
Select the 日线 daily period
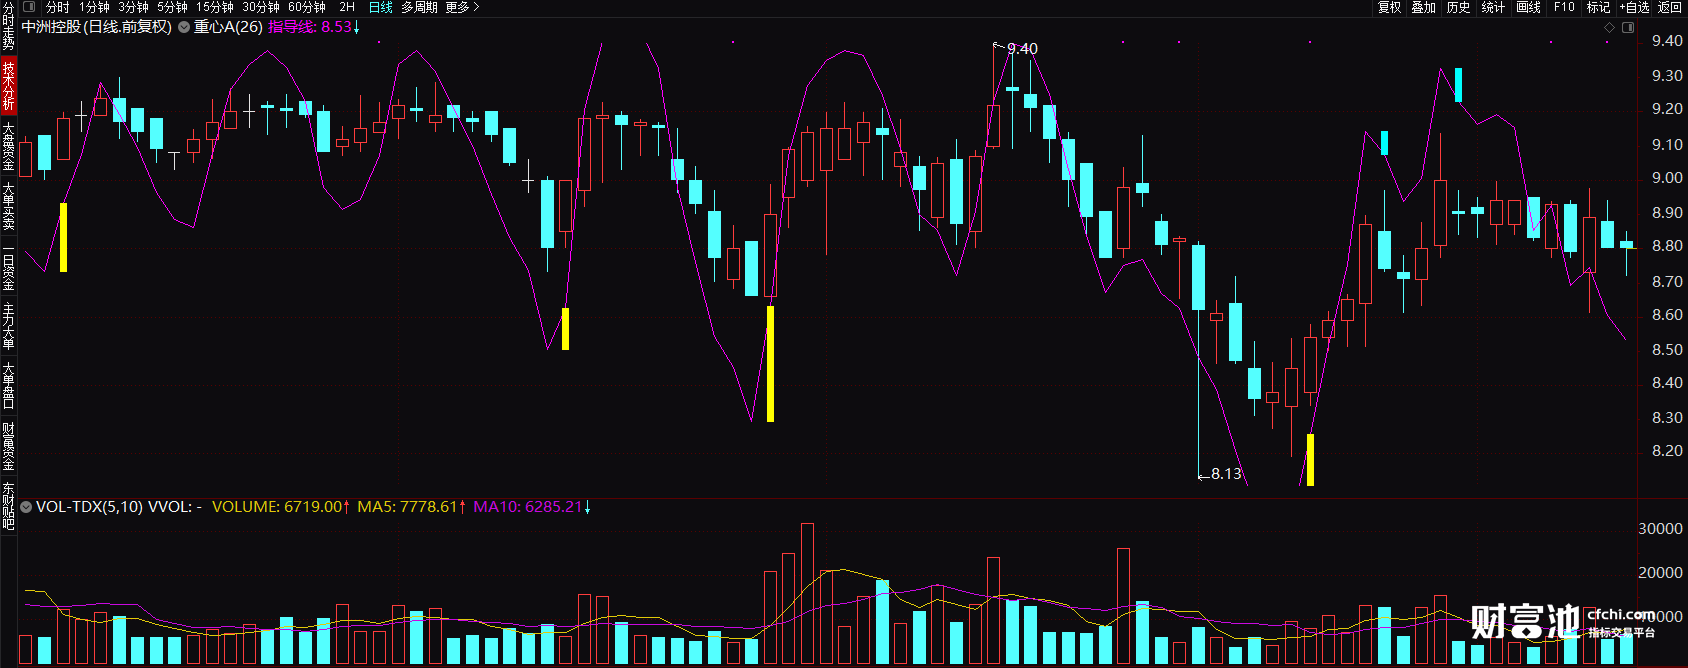click(x=380, y=7)
